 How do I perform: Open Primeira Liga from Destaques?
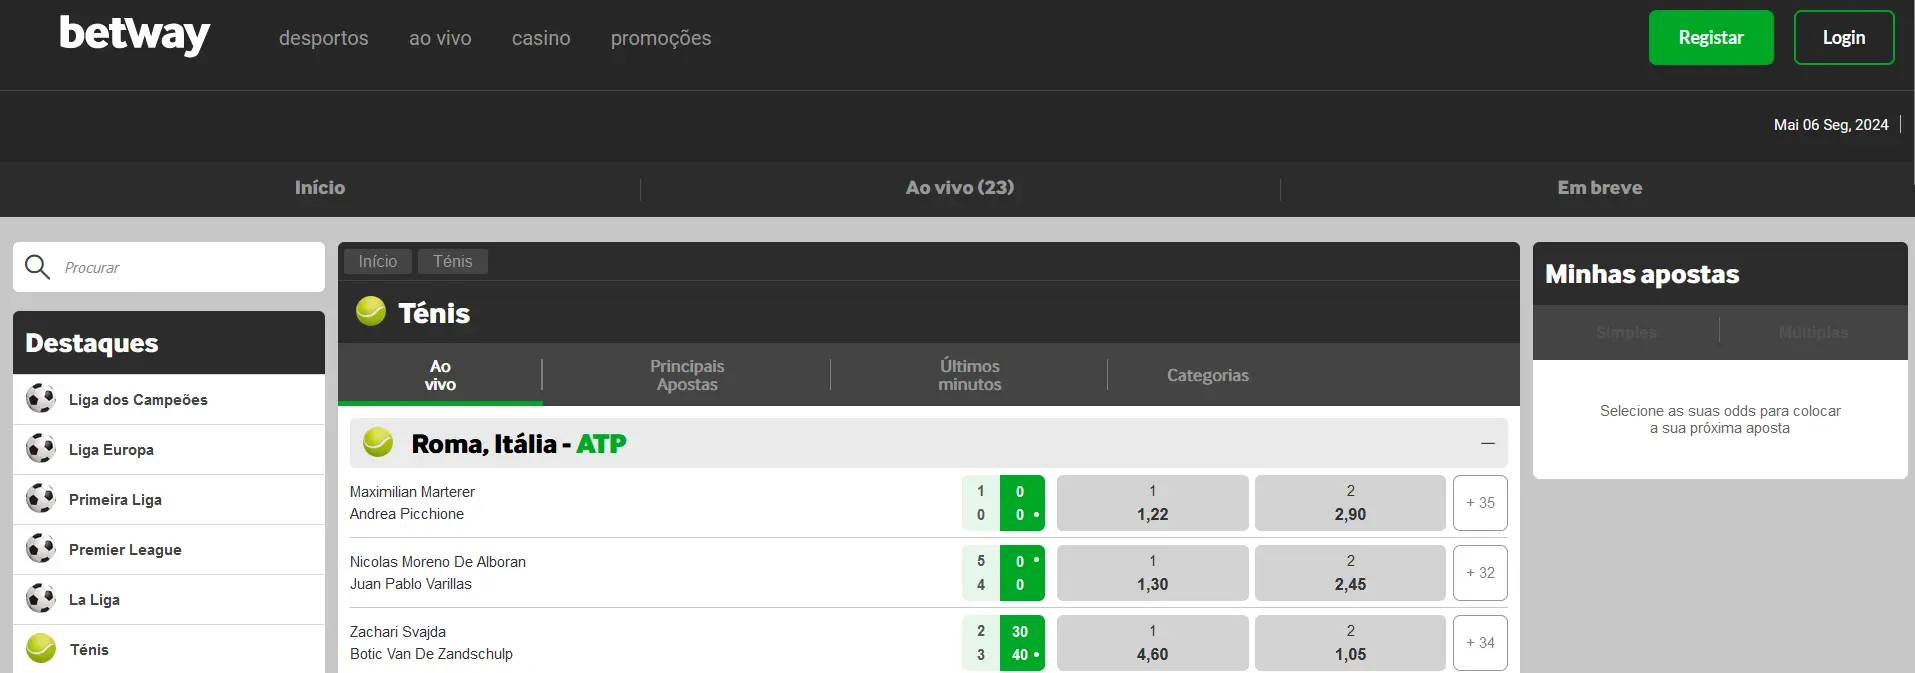169,499
